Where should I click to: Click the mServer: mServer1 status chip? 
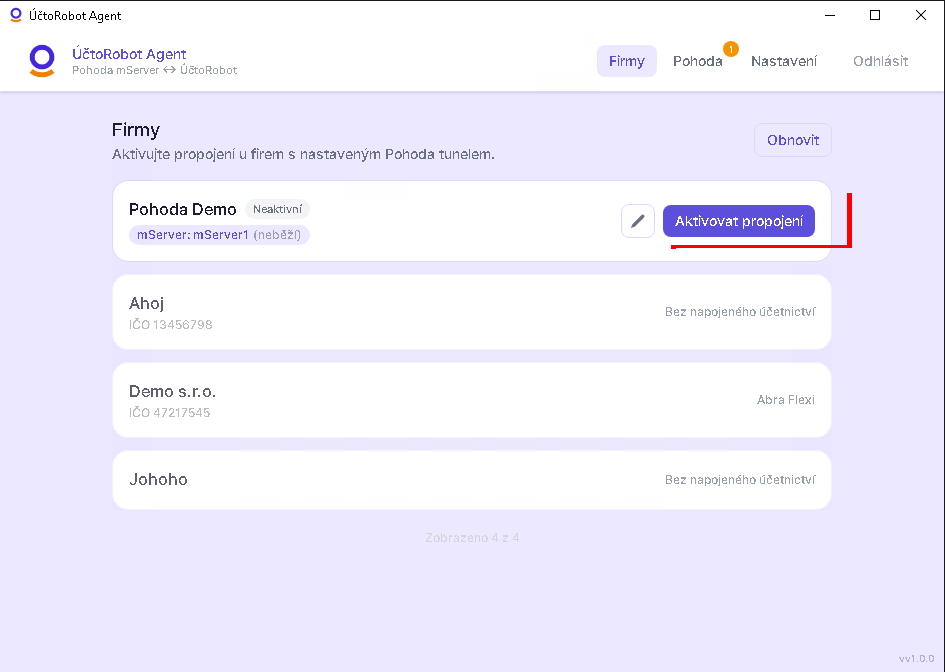click(219, 234)
